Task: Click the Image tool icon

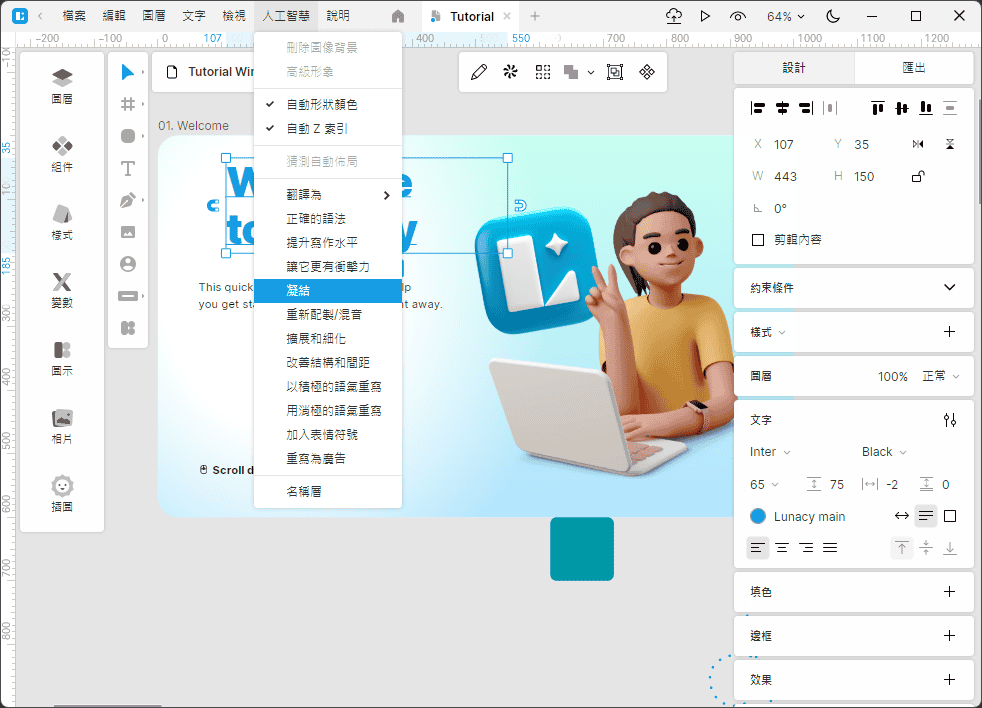Action: (x=128, y=232)
